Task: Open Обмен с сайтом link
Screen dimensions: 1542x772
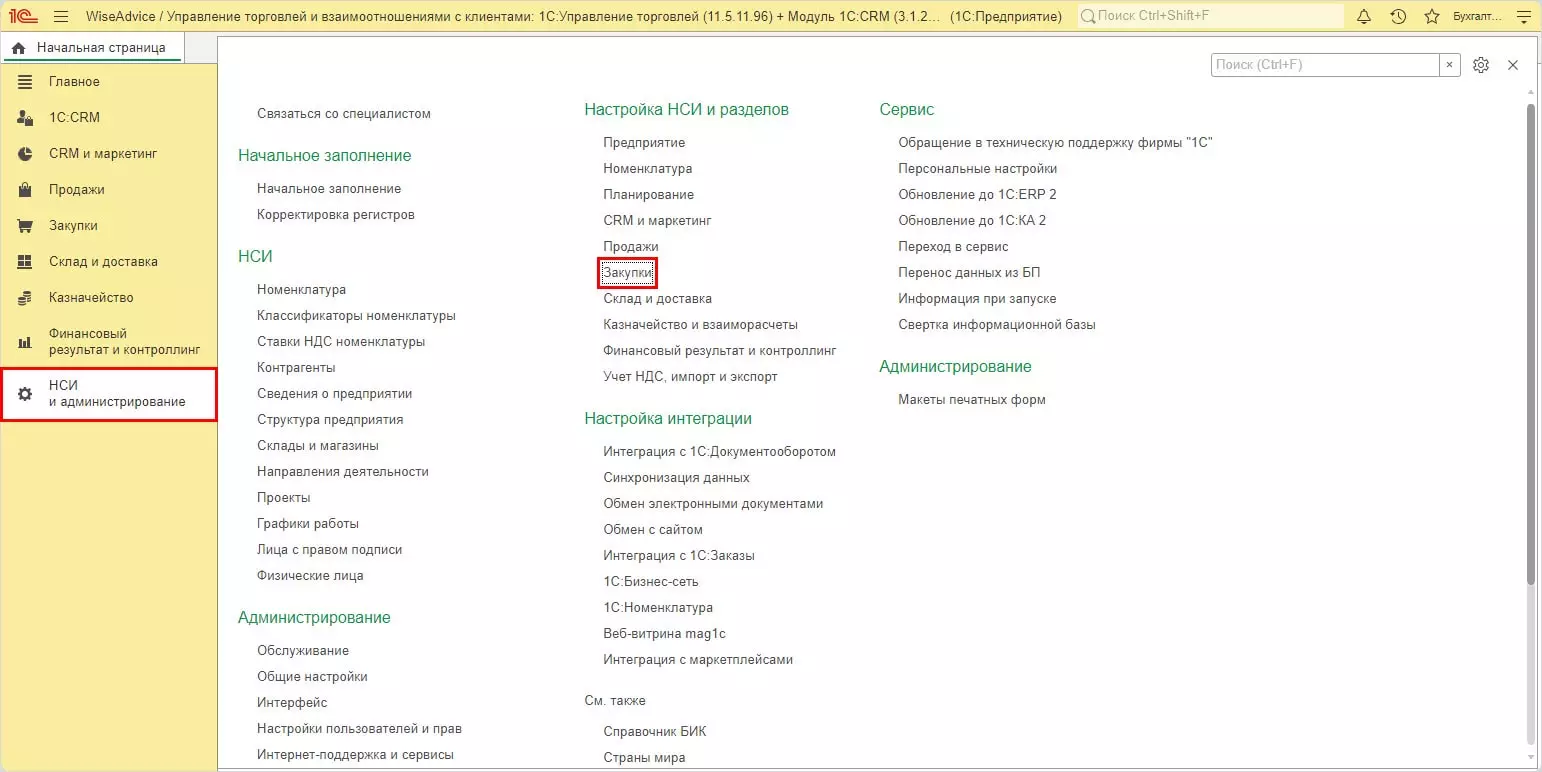Action: [x=653, y=530]
